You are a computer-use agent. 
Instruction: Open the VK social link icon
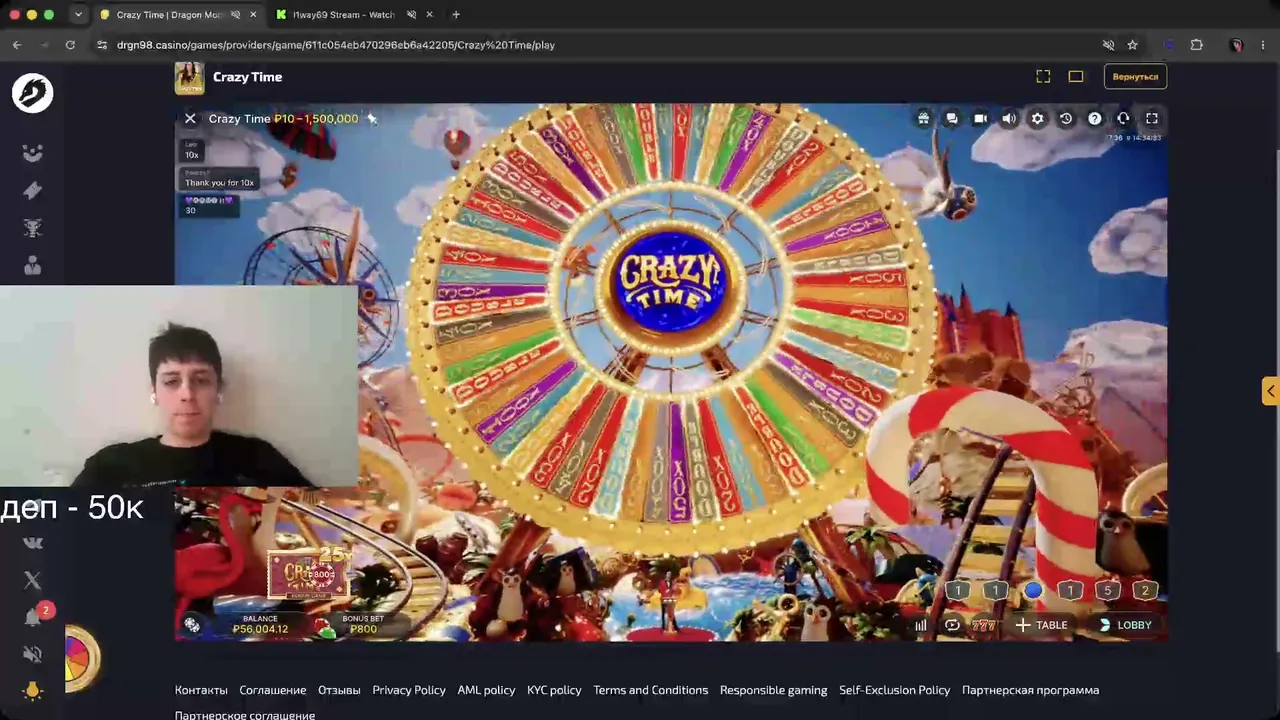32,543
